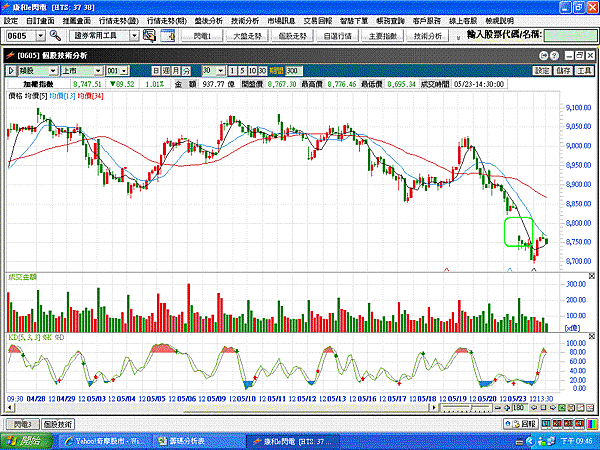Open the 自訂畫面 menu

[x=40, y=21]
